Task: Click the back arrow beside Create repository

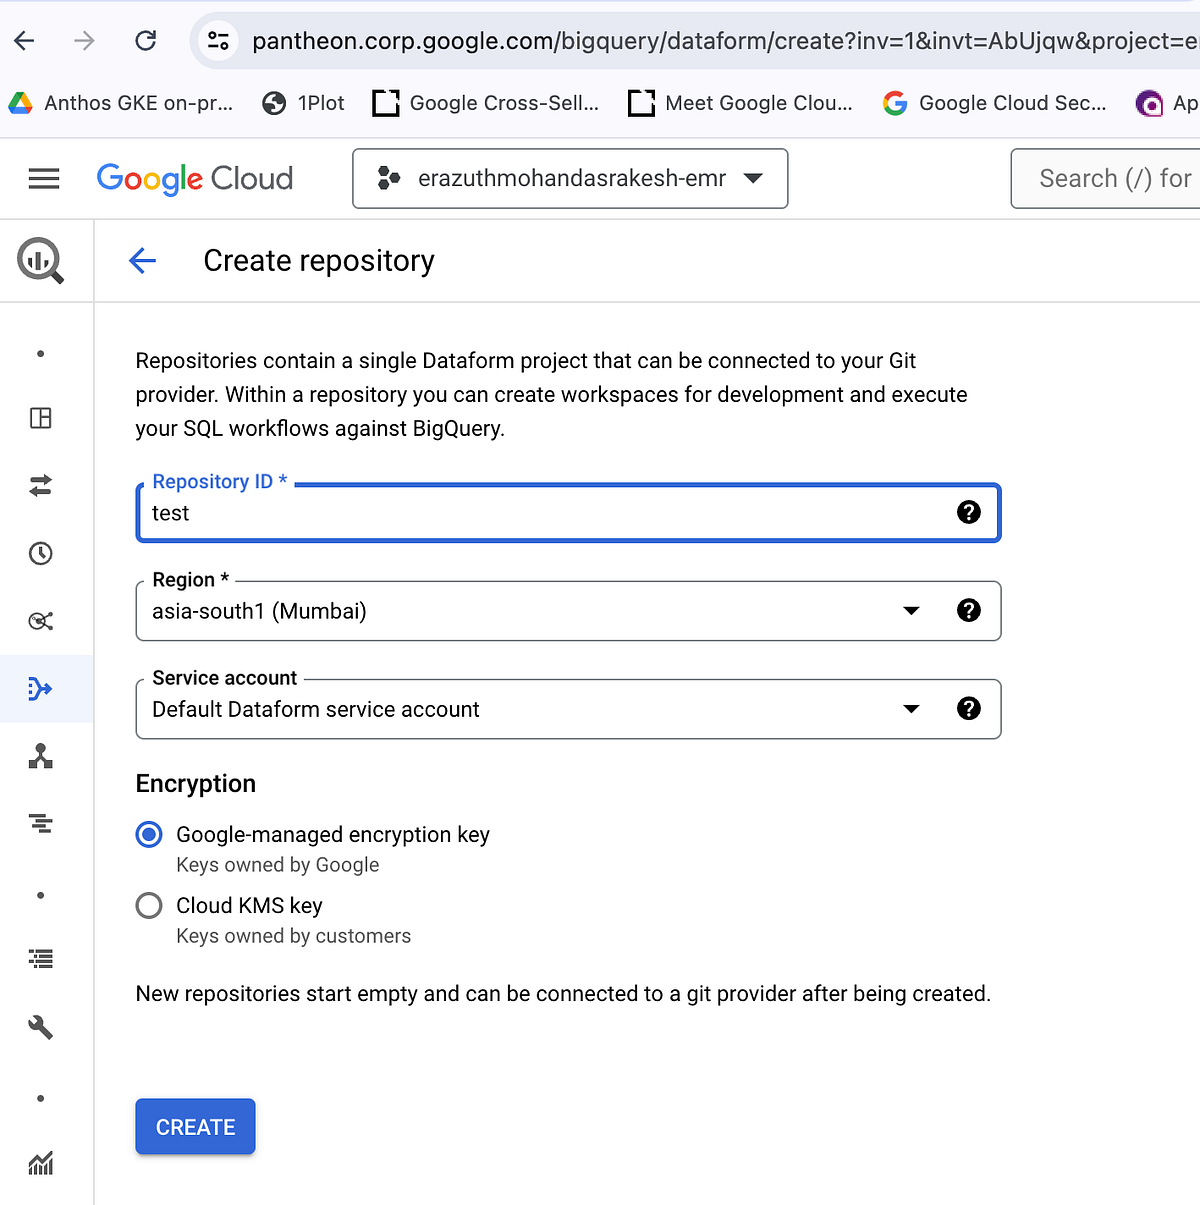Action: pyautogui.click(x=142, y=260)
